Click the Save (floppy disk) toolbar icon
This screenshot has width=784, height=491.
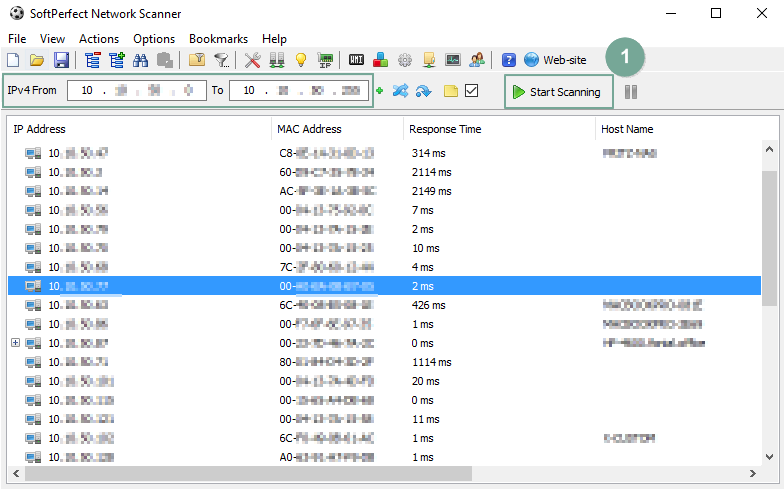point(61,61)
